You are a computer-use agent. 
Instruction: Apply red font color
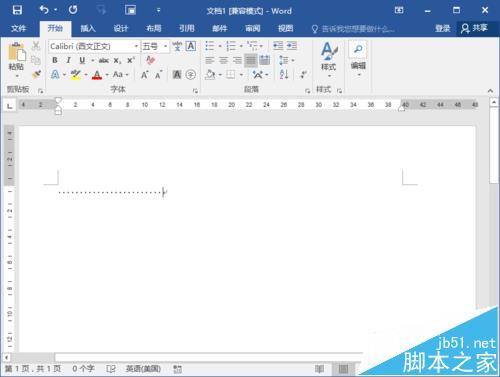(x=97, y=75)
